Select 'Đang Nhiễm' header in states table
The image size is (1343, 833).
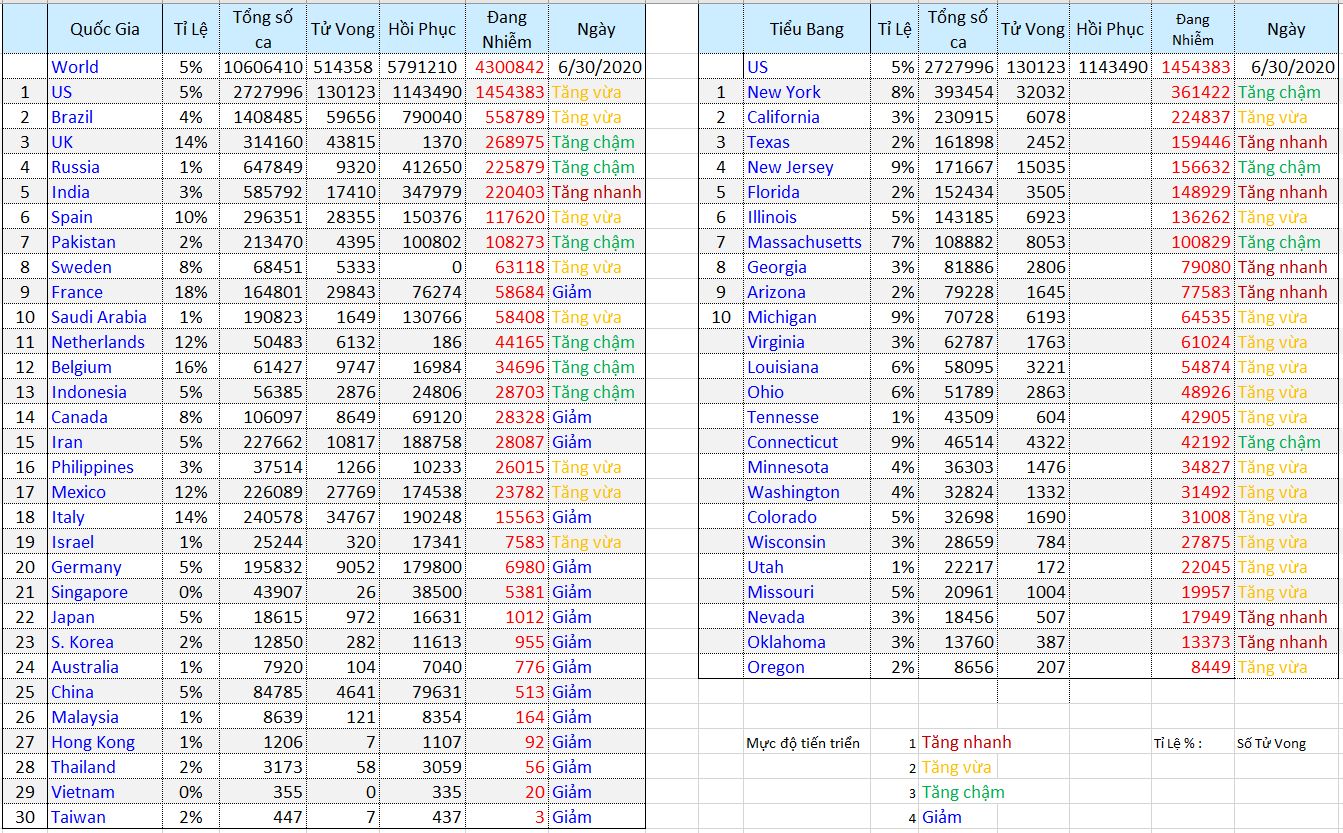(1192, 29)
